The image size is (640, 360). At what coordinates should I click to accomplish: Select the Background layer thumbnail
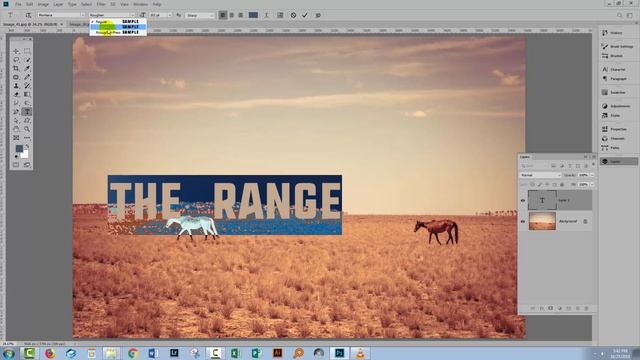coord(542,221)
